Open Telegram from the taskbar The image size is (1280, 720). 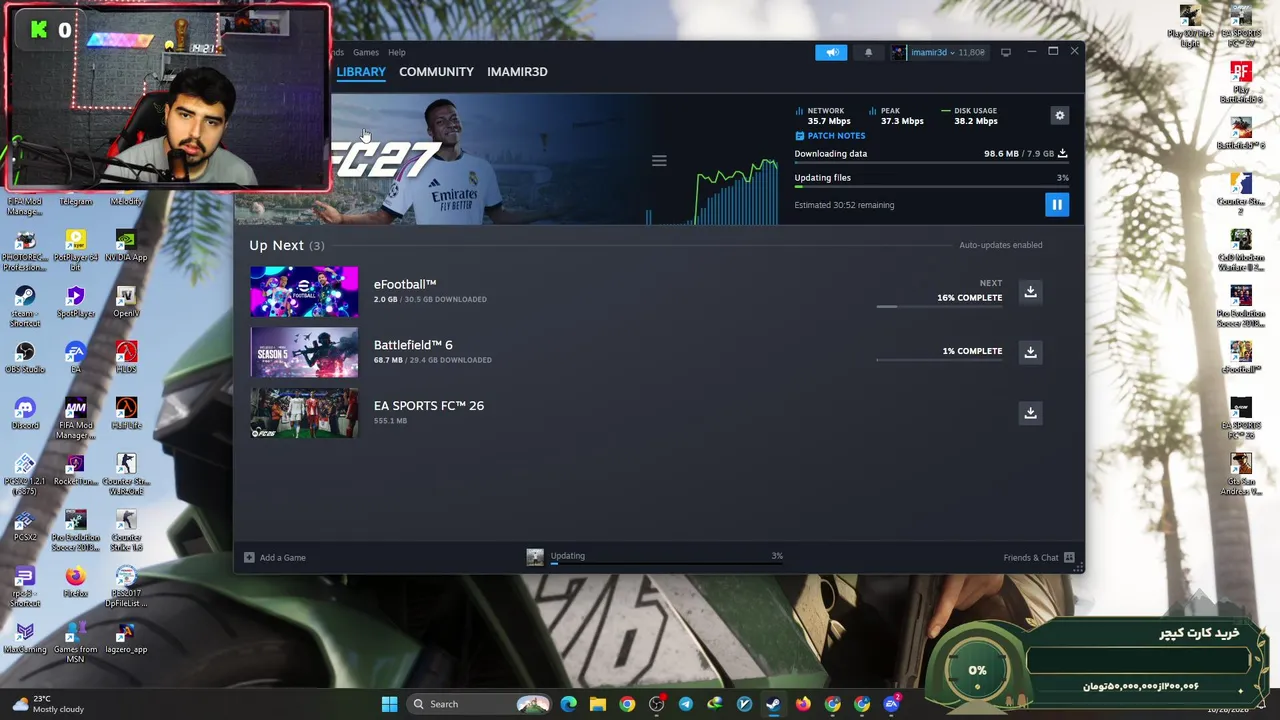[685, 704]
